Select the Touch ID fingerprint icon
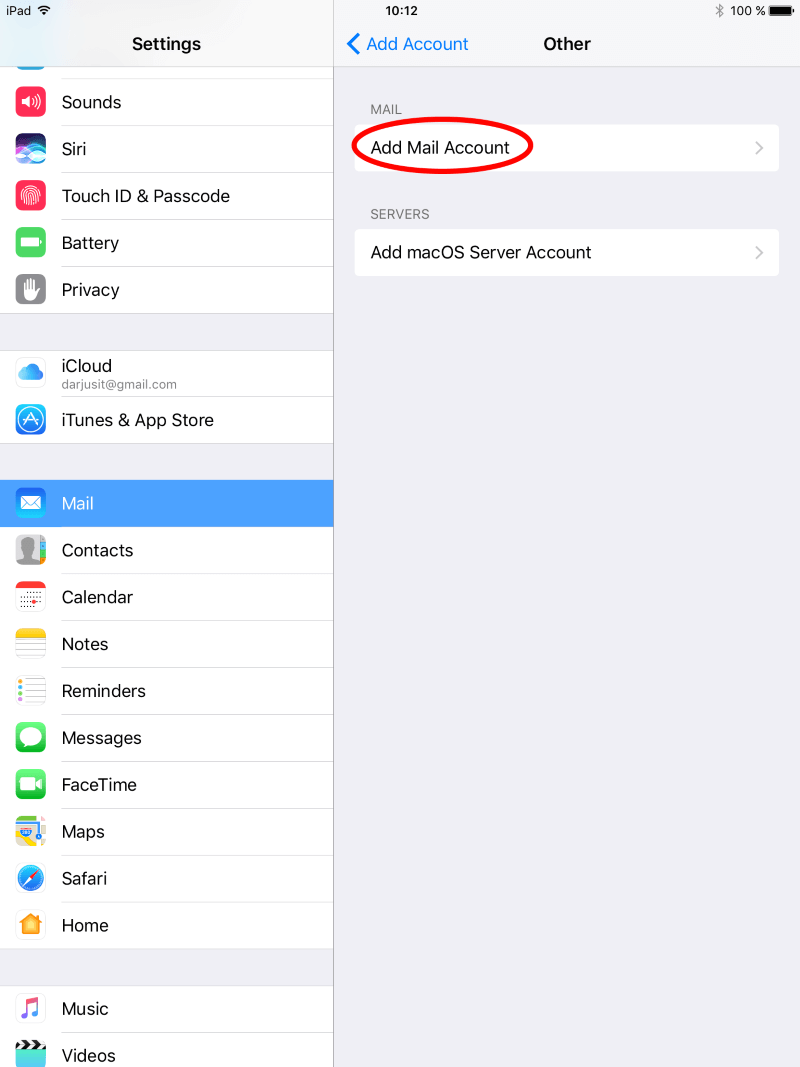The width and height of the screenshot is (800, 1067). point(31,196)
